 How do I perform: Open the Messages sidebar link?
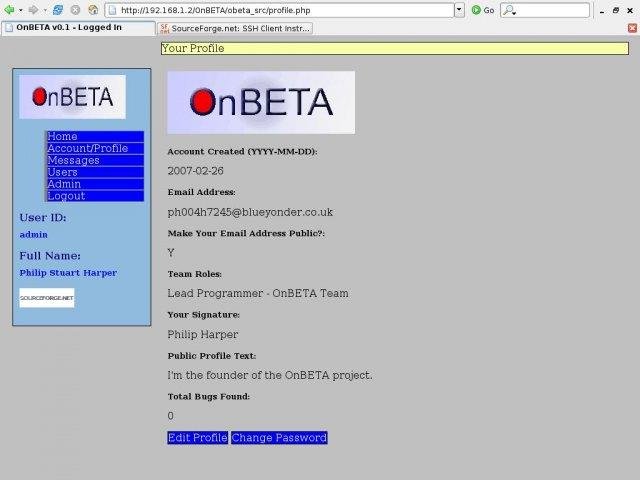pos(95,160)
